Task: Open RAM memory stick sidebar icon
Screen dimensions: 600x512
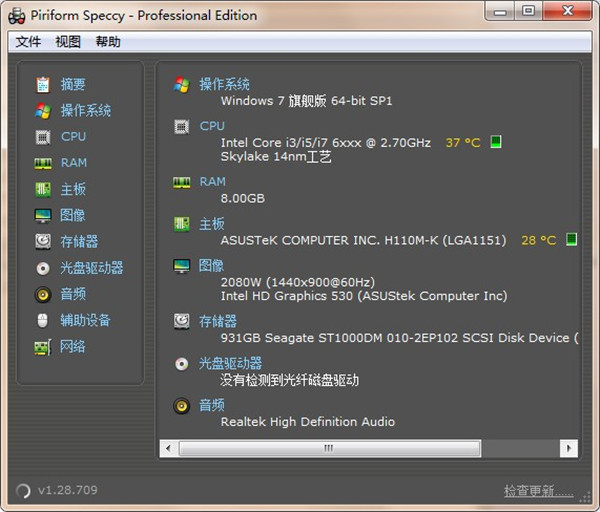Action: pyautogui.click(x=43, y=163)
